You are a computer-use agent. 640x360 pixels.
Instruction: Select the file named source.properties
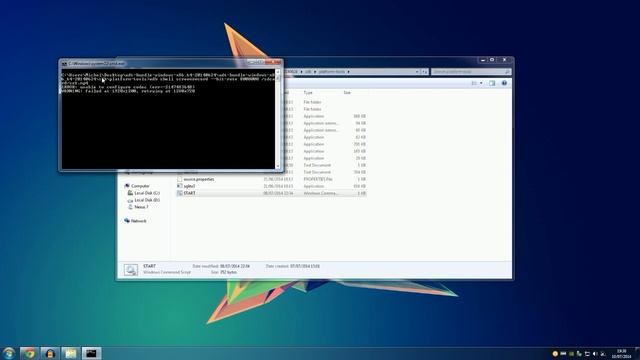tap(199, 179)
